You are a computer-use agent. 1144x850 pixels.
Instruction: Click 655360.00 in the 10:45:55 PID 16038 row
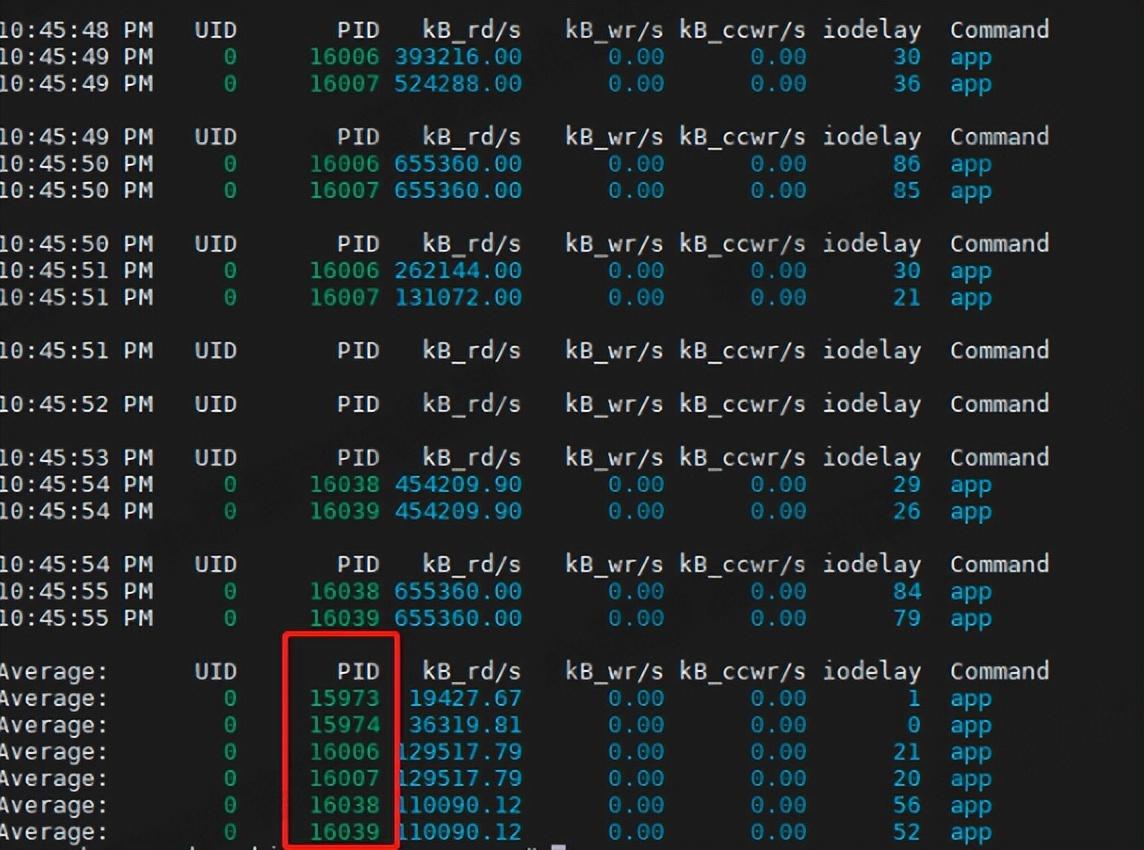click(x=458, y=591)
